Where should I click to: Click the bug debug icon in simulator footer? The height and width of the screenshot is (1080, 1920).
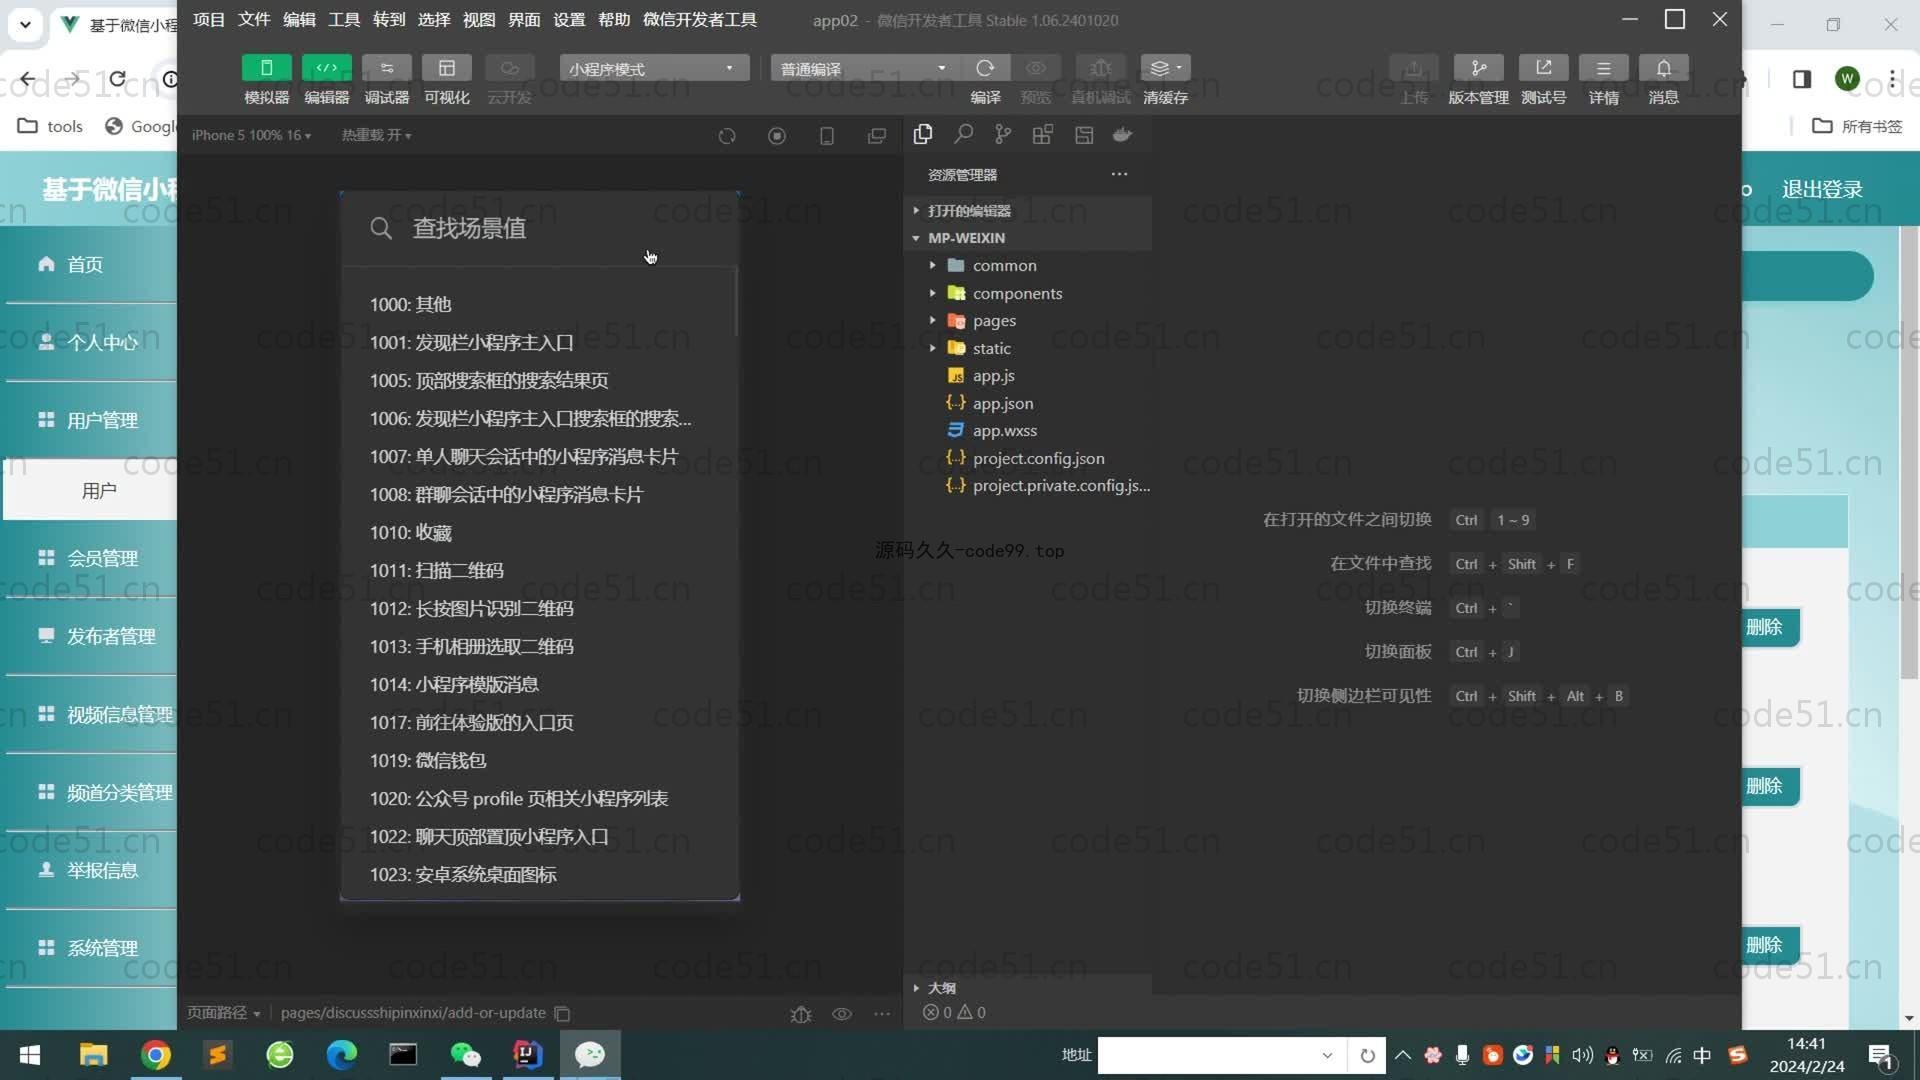(801, 1014)
